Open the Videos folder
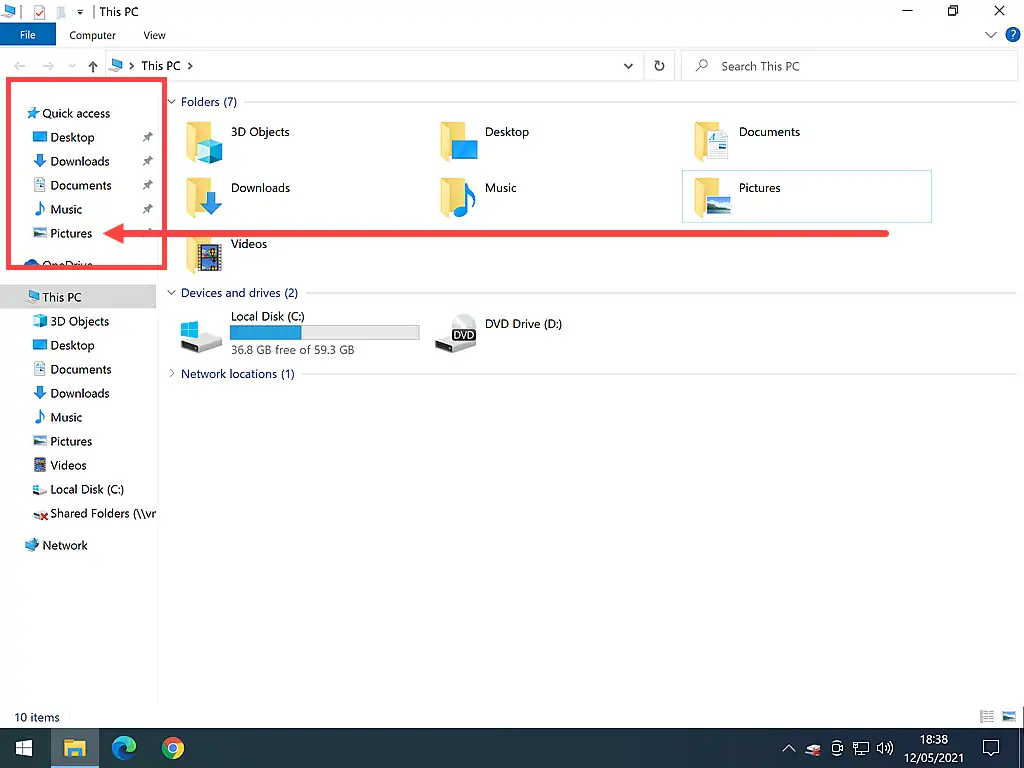1024x768 pixels. [204, 254]
